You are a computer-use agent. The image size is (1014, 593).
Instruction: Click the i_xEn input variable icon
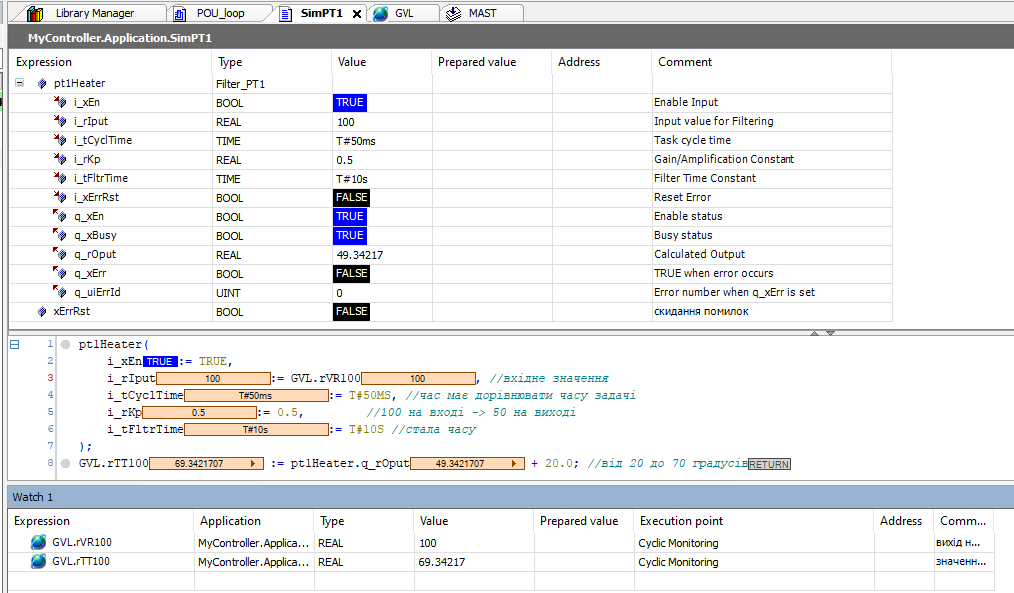click(x=60, y=102)
